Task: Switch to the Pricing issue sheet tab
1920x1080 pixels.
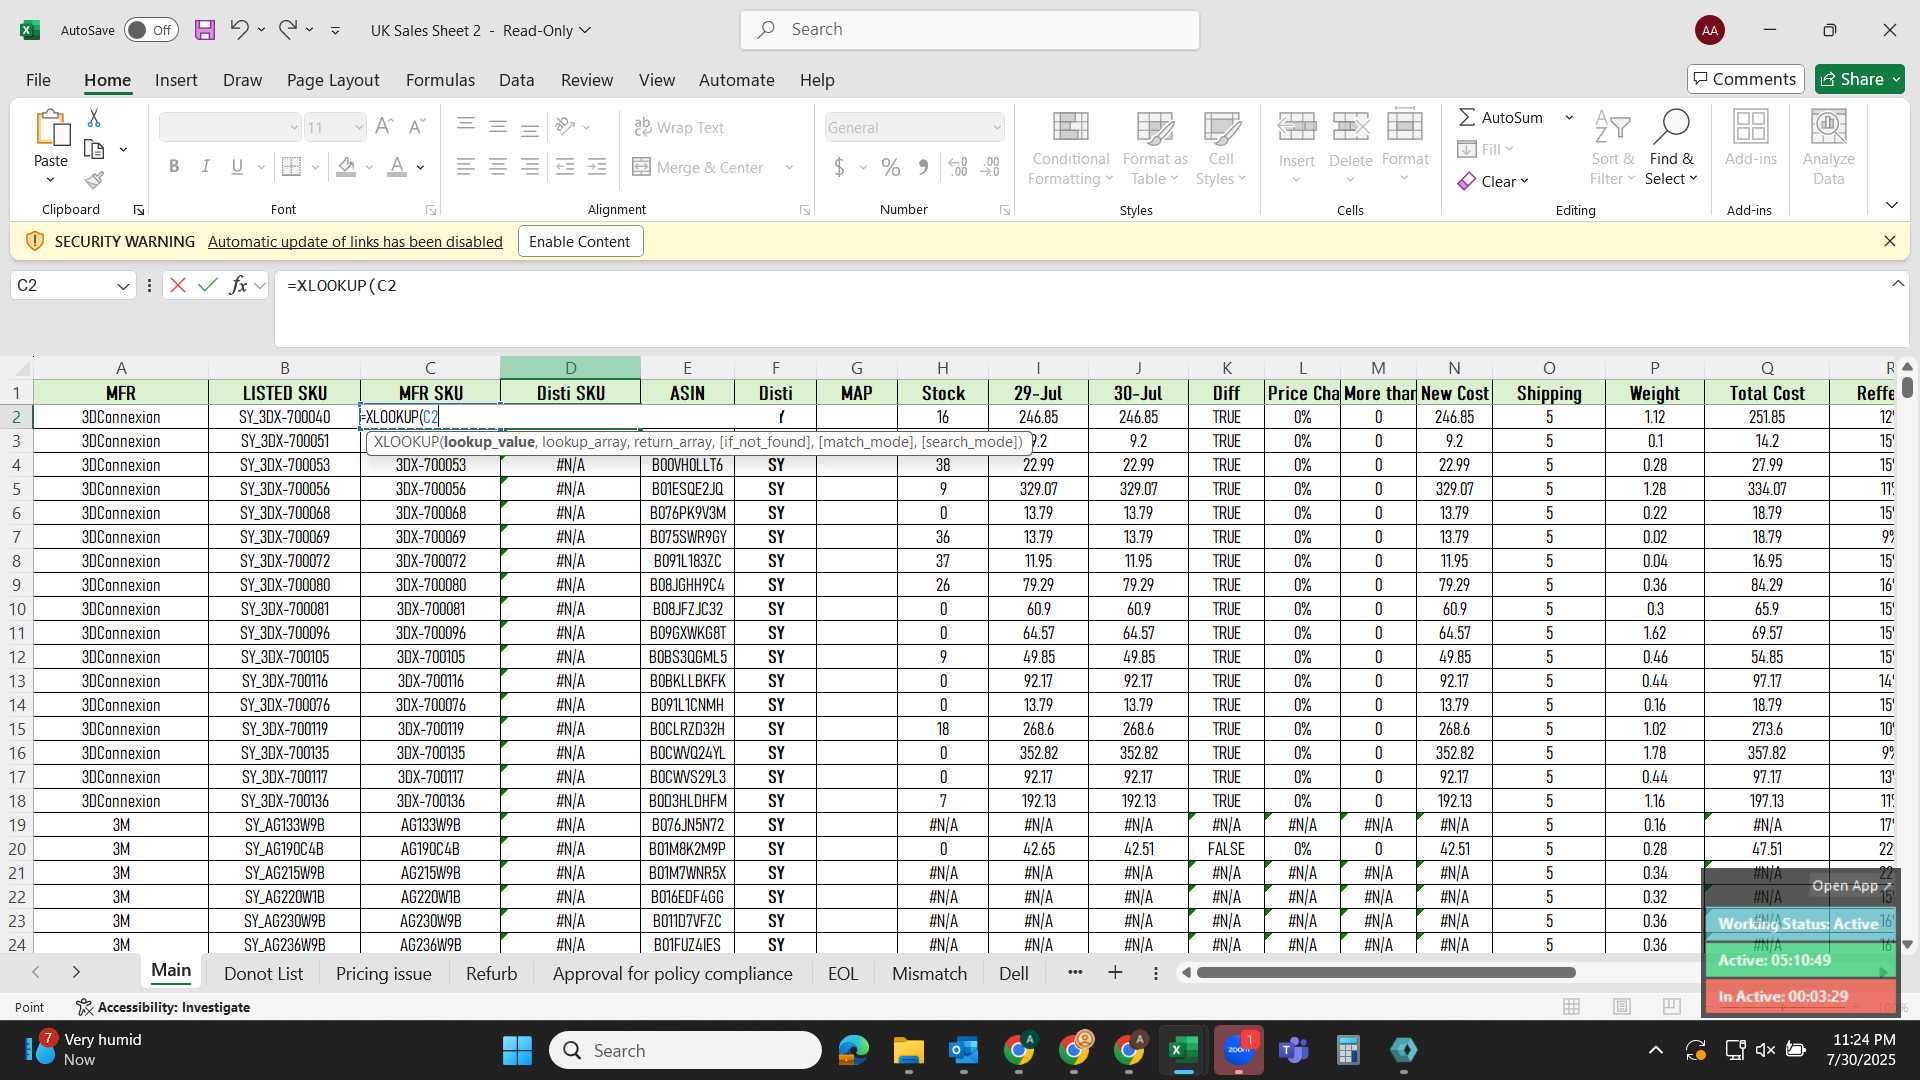Action: point(383,973)
